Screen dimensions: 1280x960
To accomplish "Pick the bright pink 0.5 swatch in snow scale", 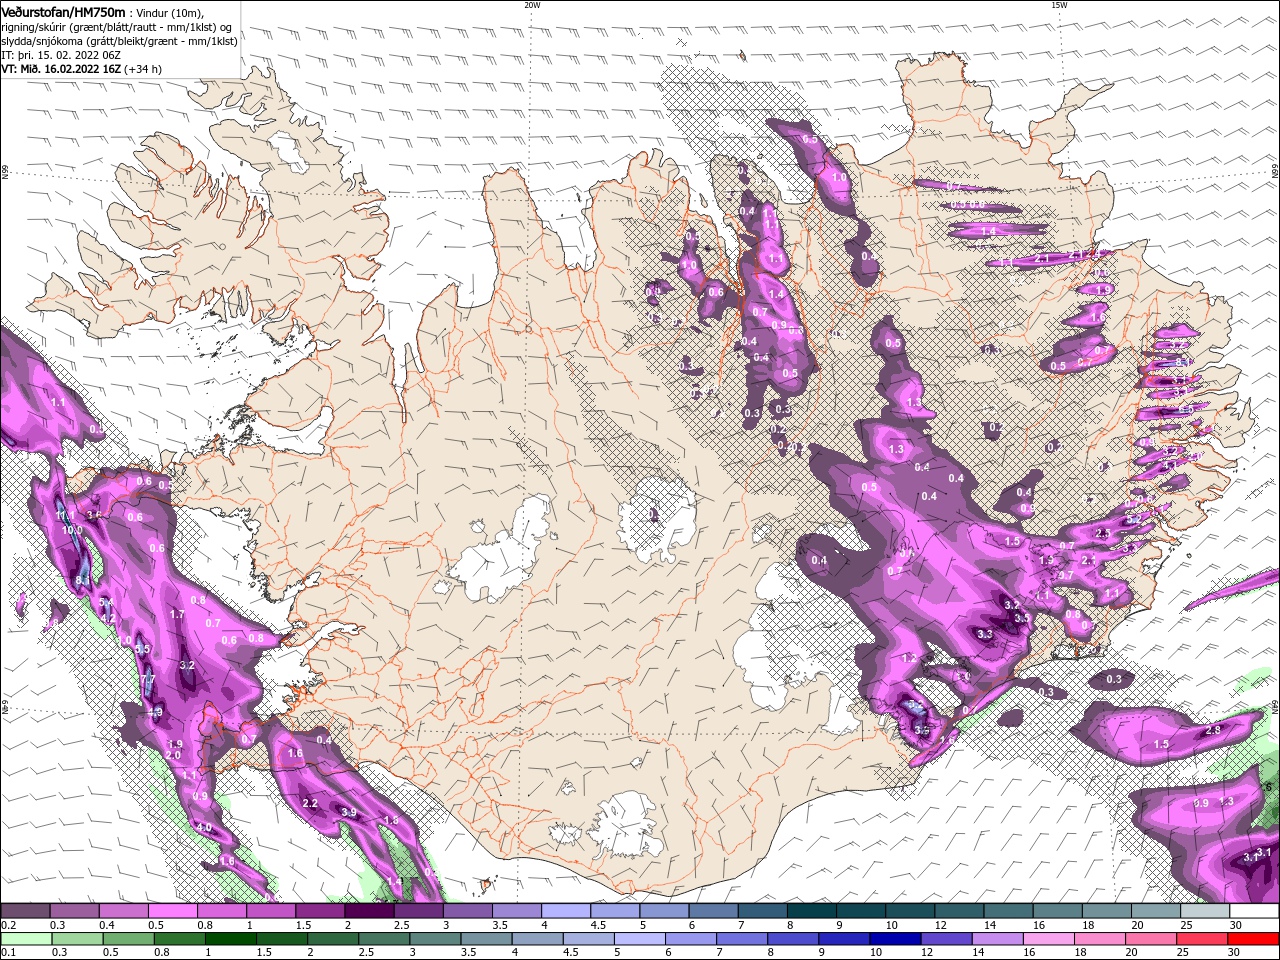I will 172,911.
